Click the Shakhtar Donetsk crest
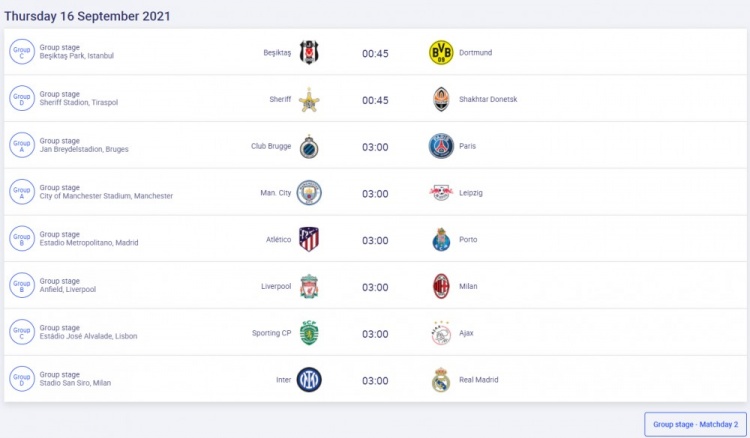Viewport: 750px width, 438px height. pos(441,100)
